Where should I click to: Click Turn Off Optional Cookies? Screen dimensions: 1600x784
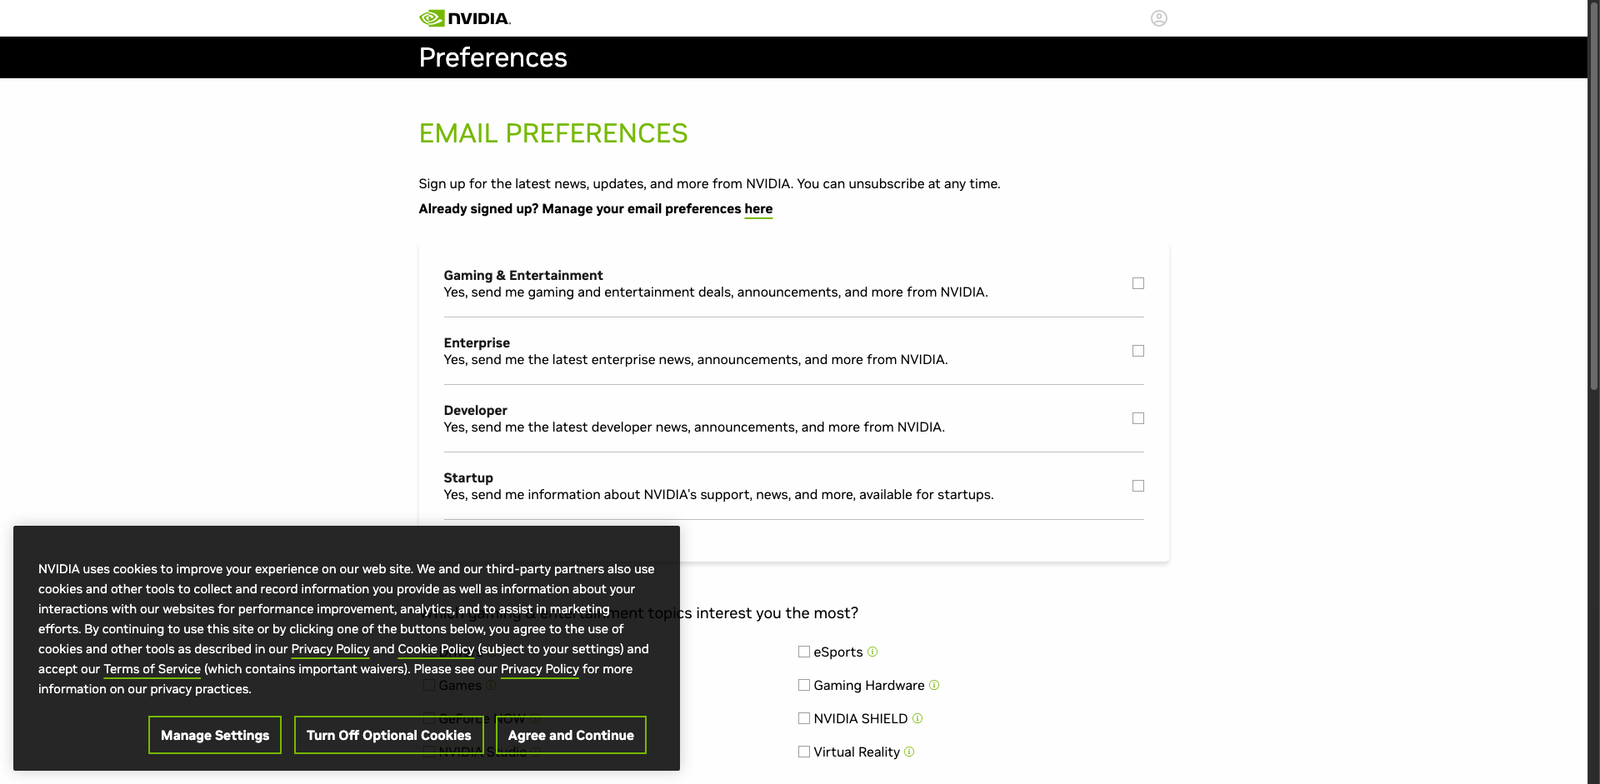pyautogui.click(x=389, y=735)
